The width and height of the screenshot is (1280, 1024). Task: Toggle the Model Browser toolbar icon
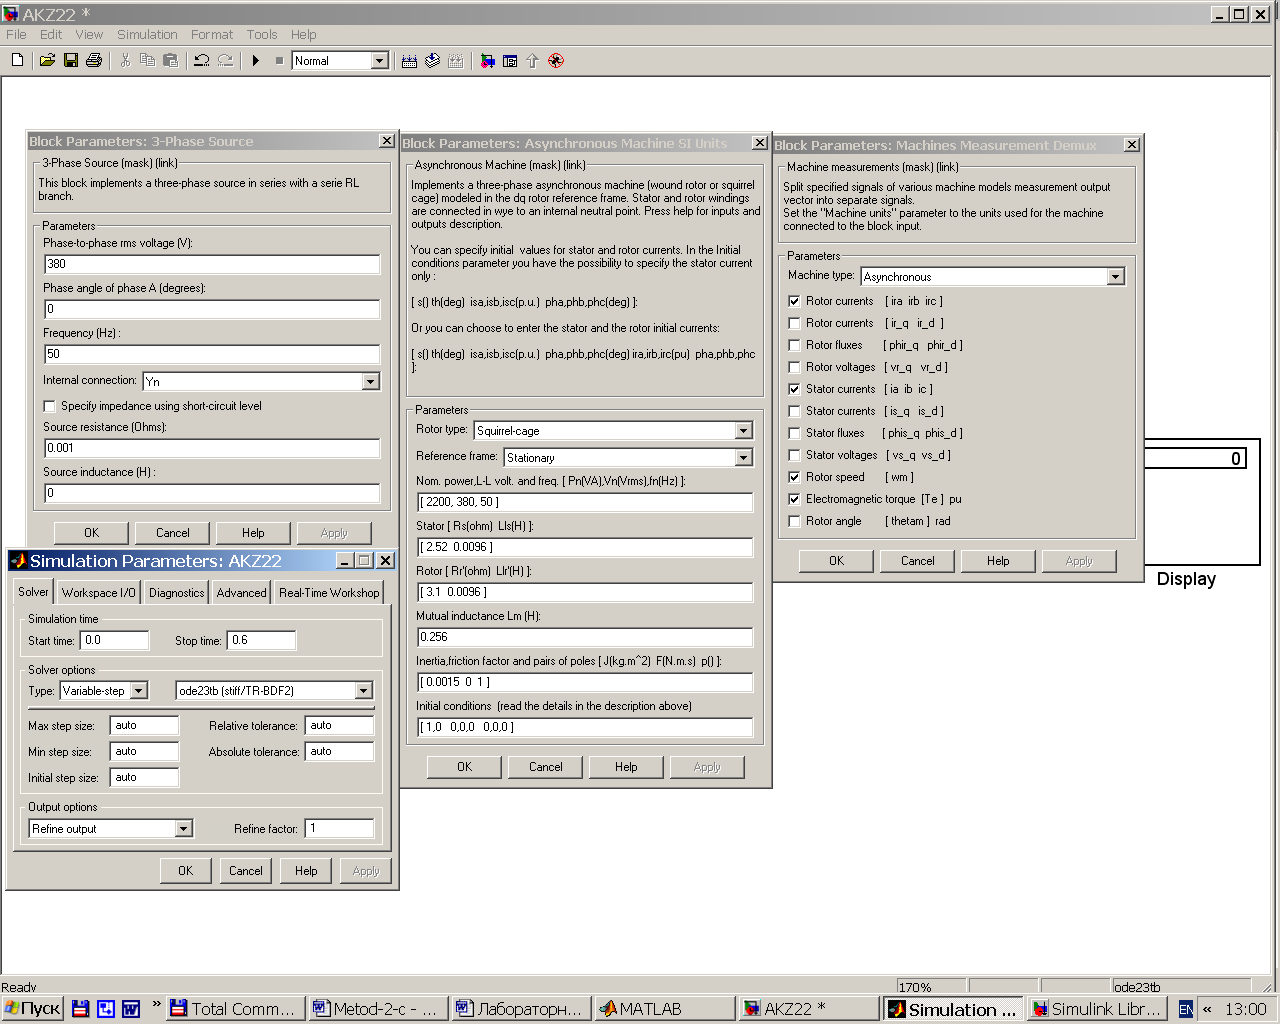[510, 61]
